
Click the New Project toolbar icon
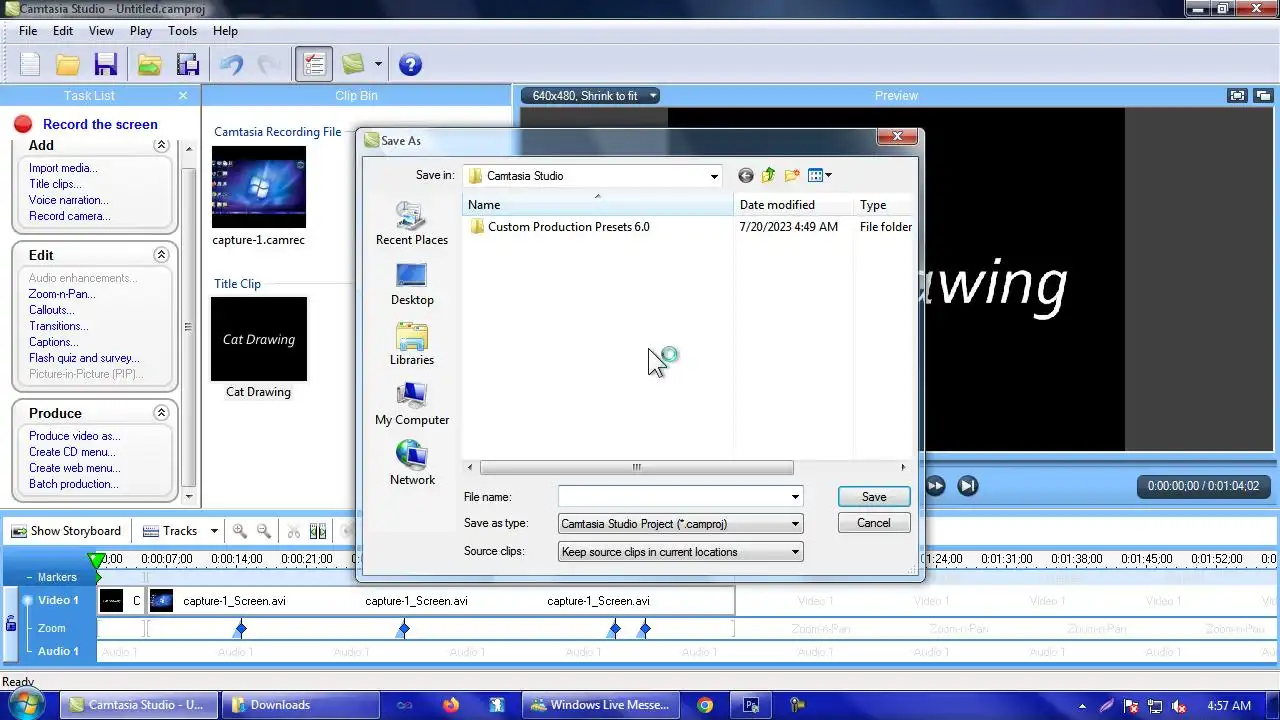point(30,65)
